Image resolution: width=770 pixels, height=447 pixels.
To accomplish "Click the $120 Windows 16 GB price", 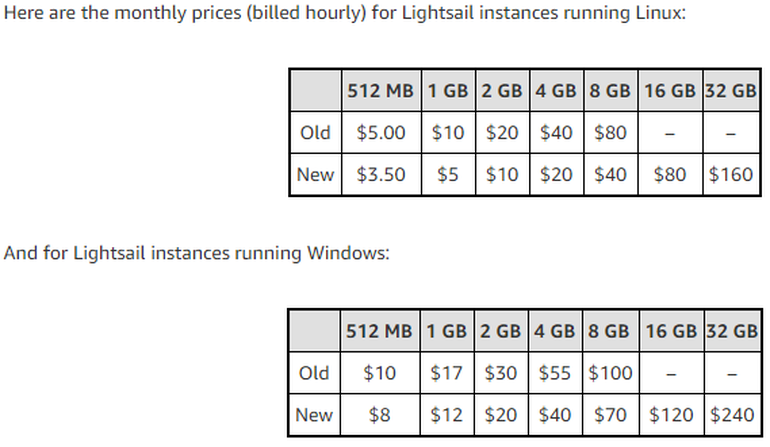I will coord(670,415).
